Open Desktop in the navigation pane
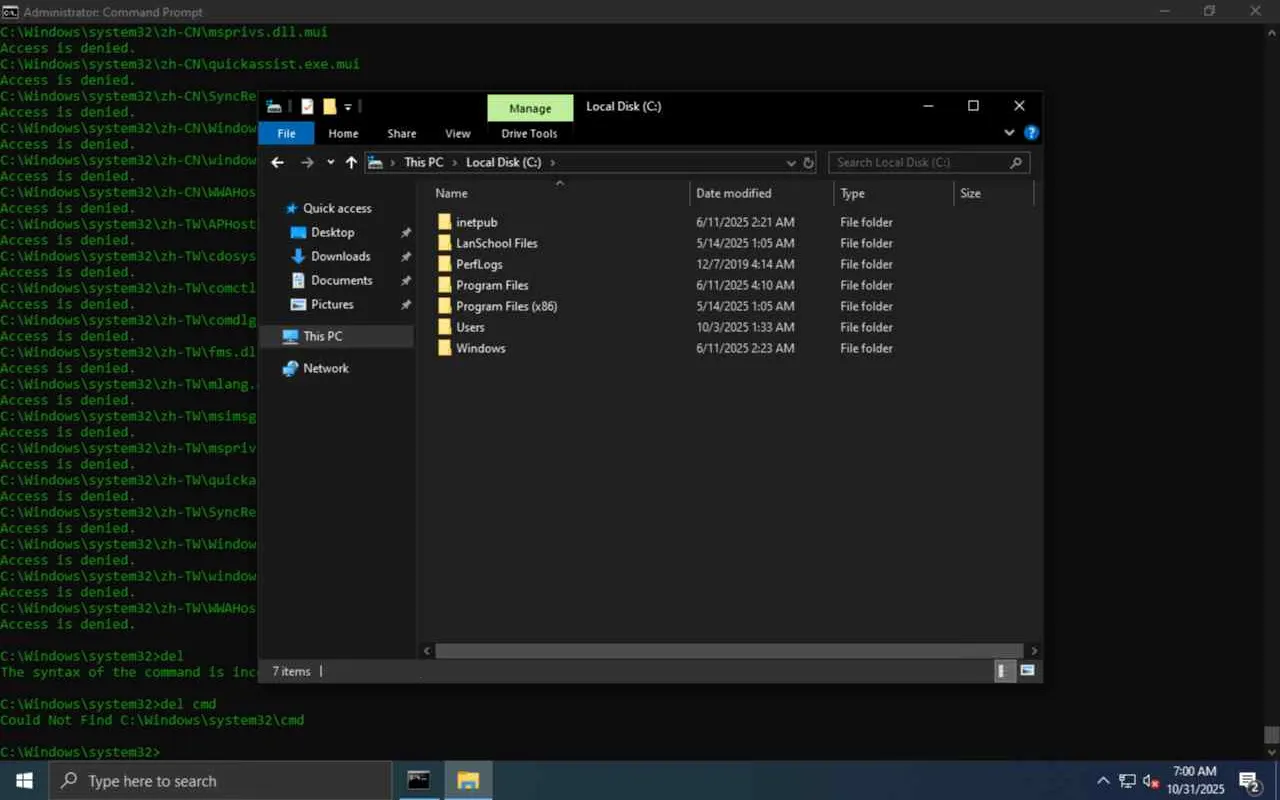This screenshot has width=1280, height=800. 332,232
